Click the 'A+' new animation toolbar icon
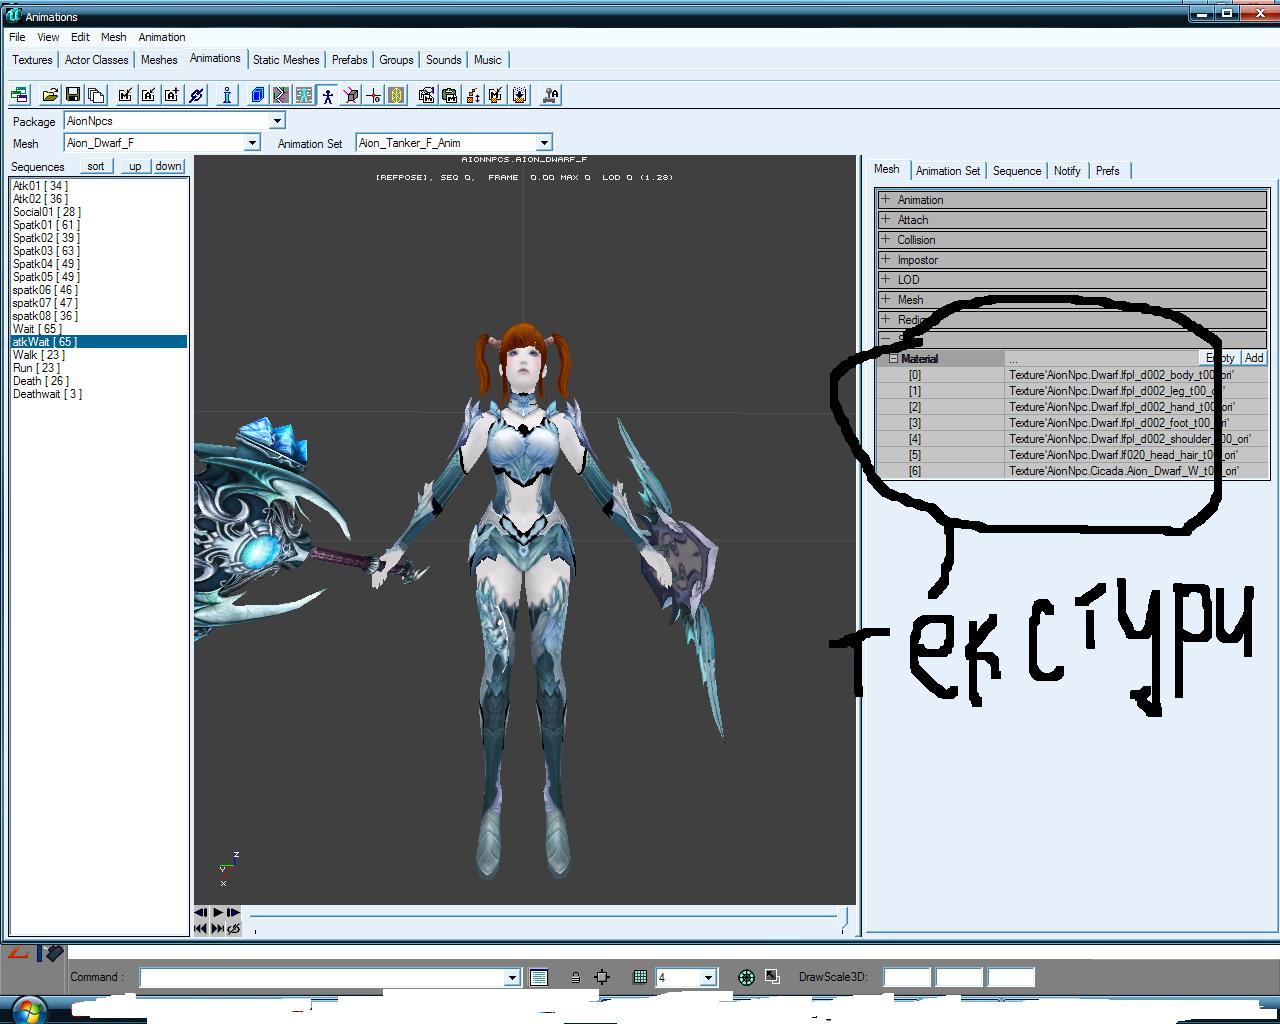Image resolution: width=1280 pixels, height=1024 pixels. point(172,95)
